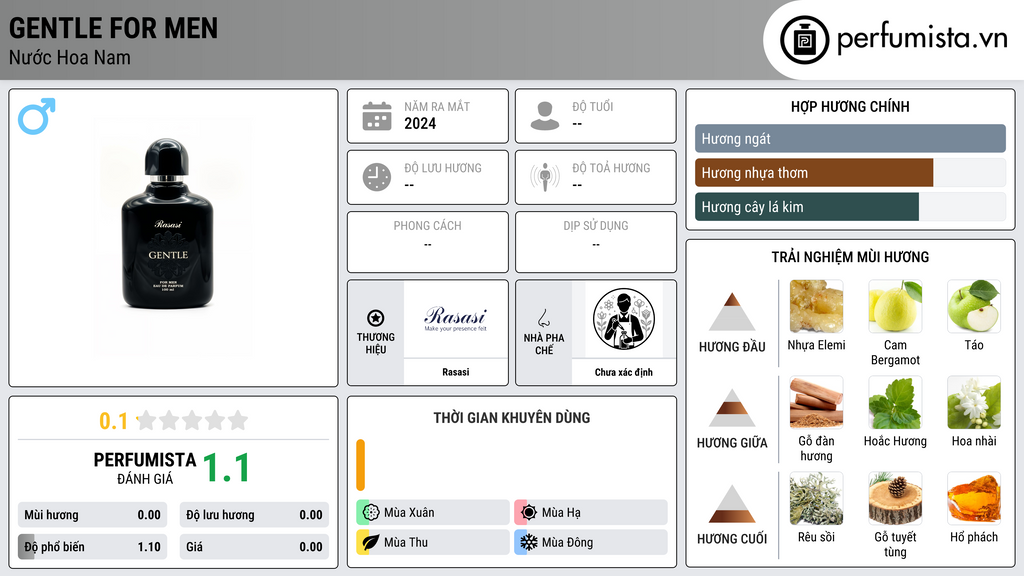Click the Hợp hương chính heading
This screenshot has width=1024, height=576.
click(x=850, y=106)
